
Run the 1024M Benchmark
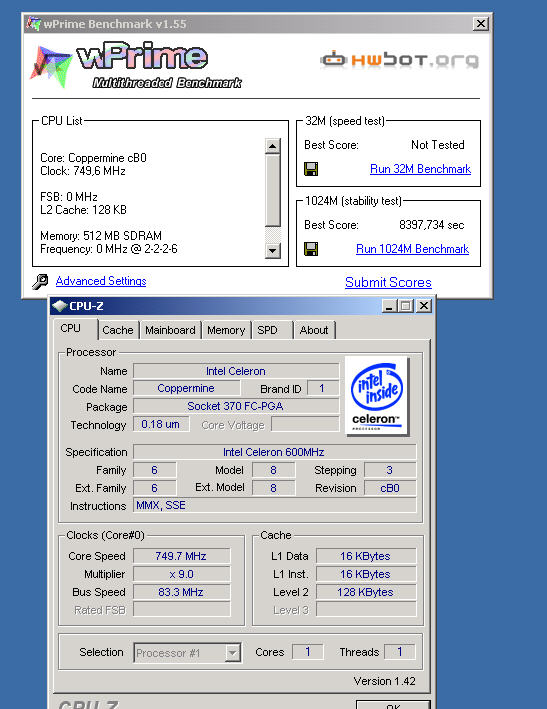pos(412,249)
